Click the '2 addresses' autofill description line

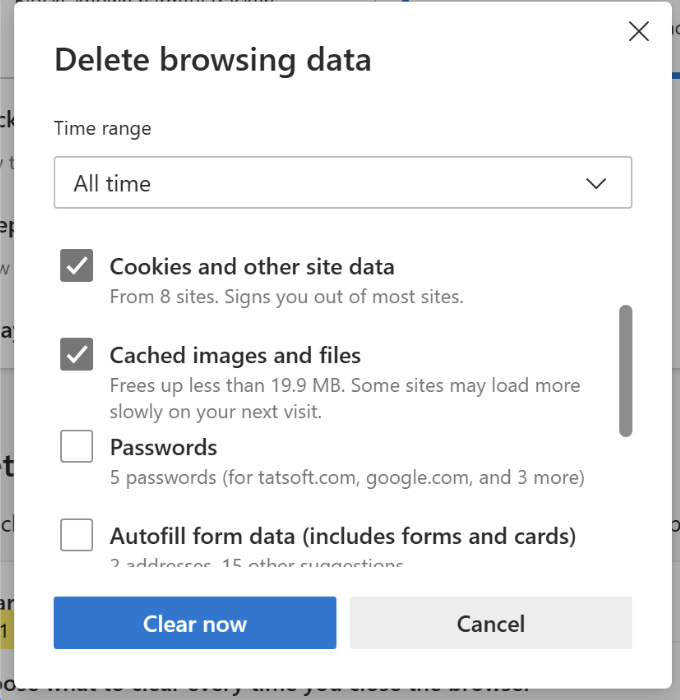(256, 564)
